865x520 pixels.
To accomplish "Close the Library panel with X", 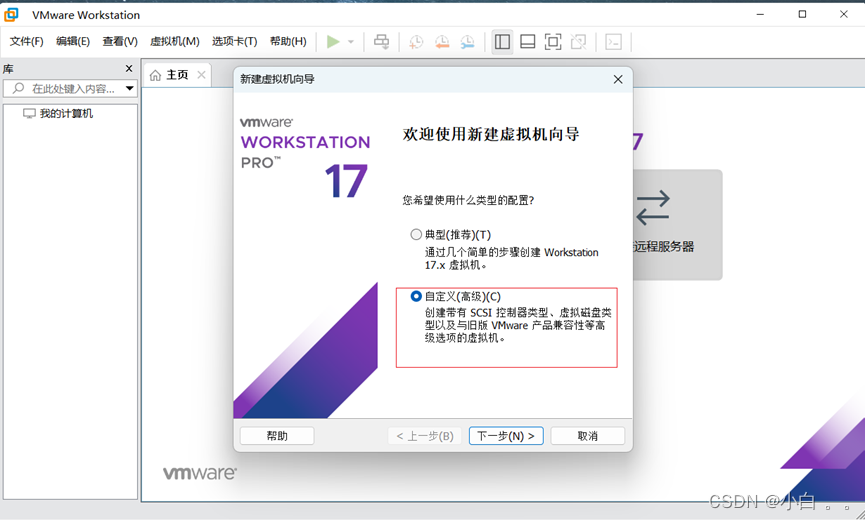I will [129, 68].
